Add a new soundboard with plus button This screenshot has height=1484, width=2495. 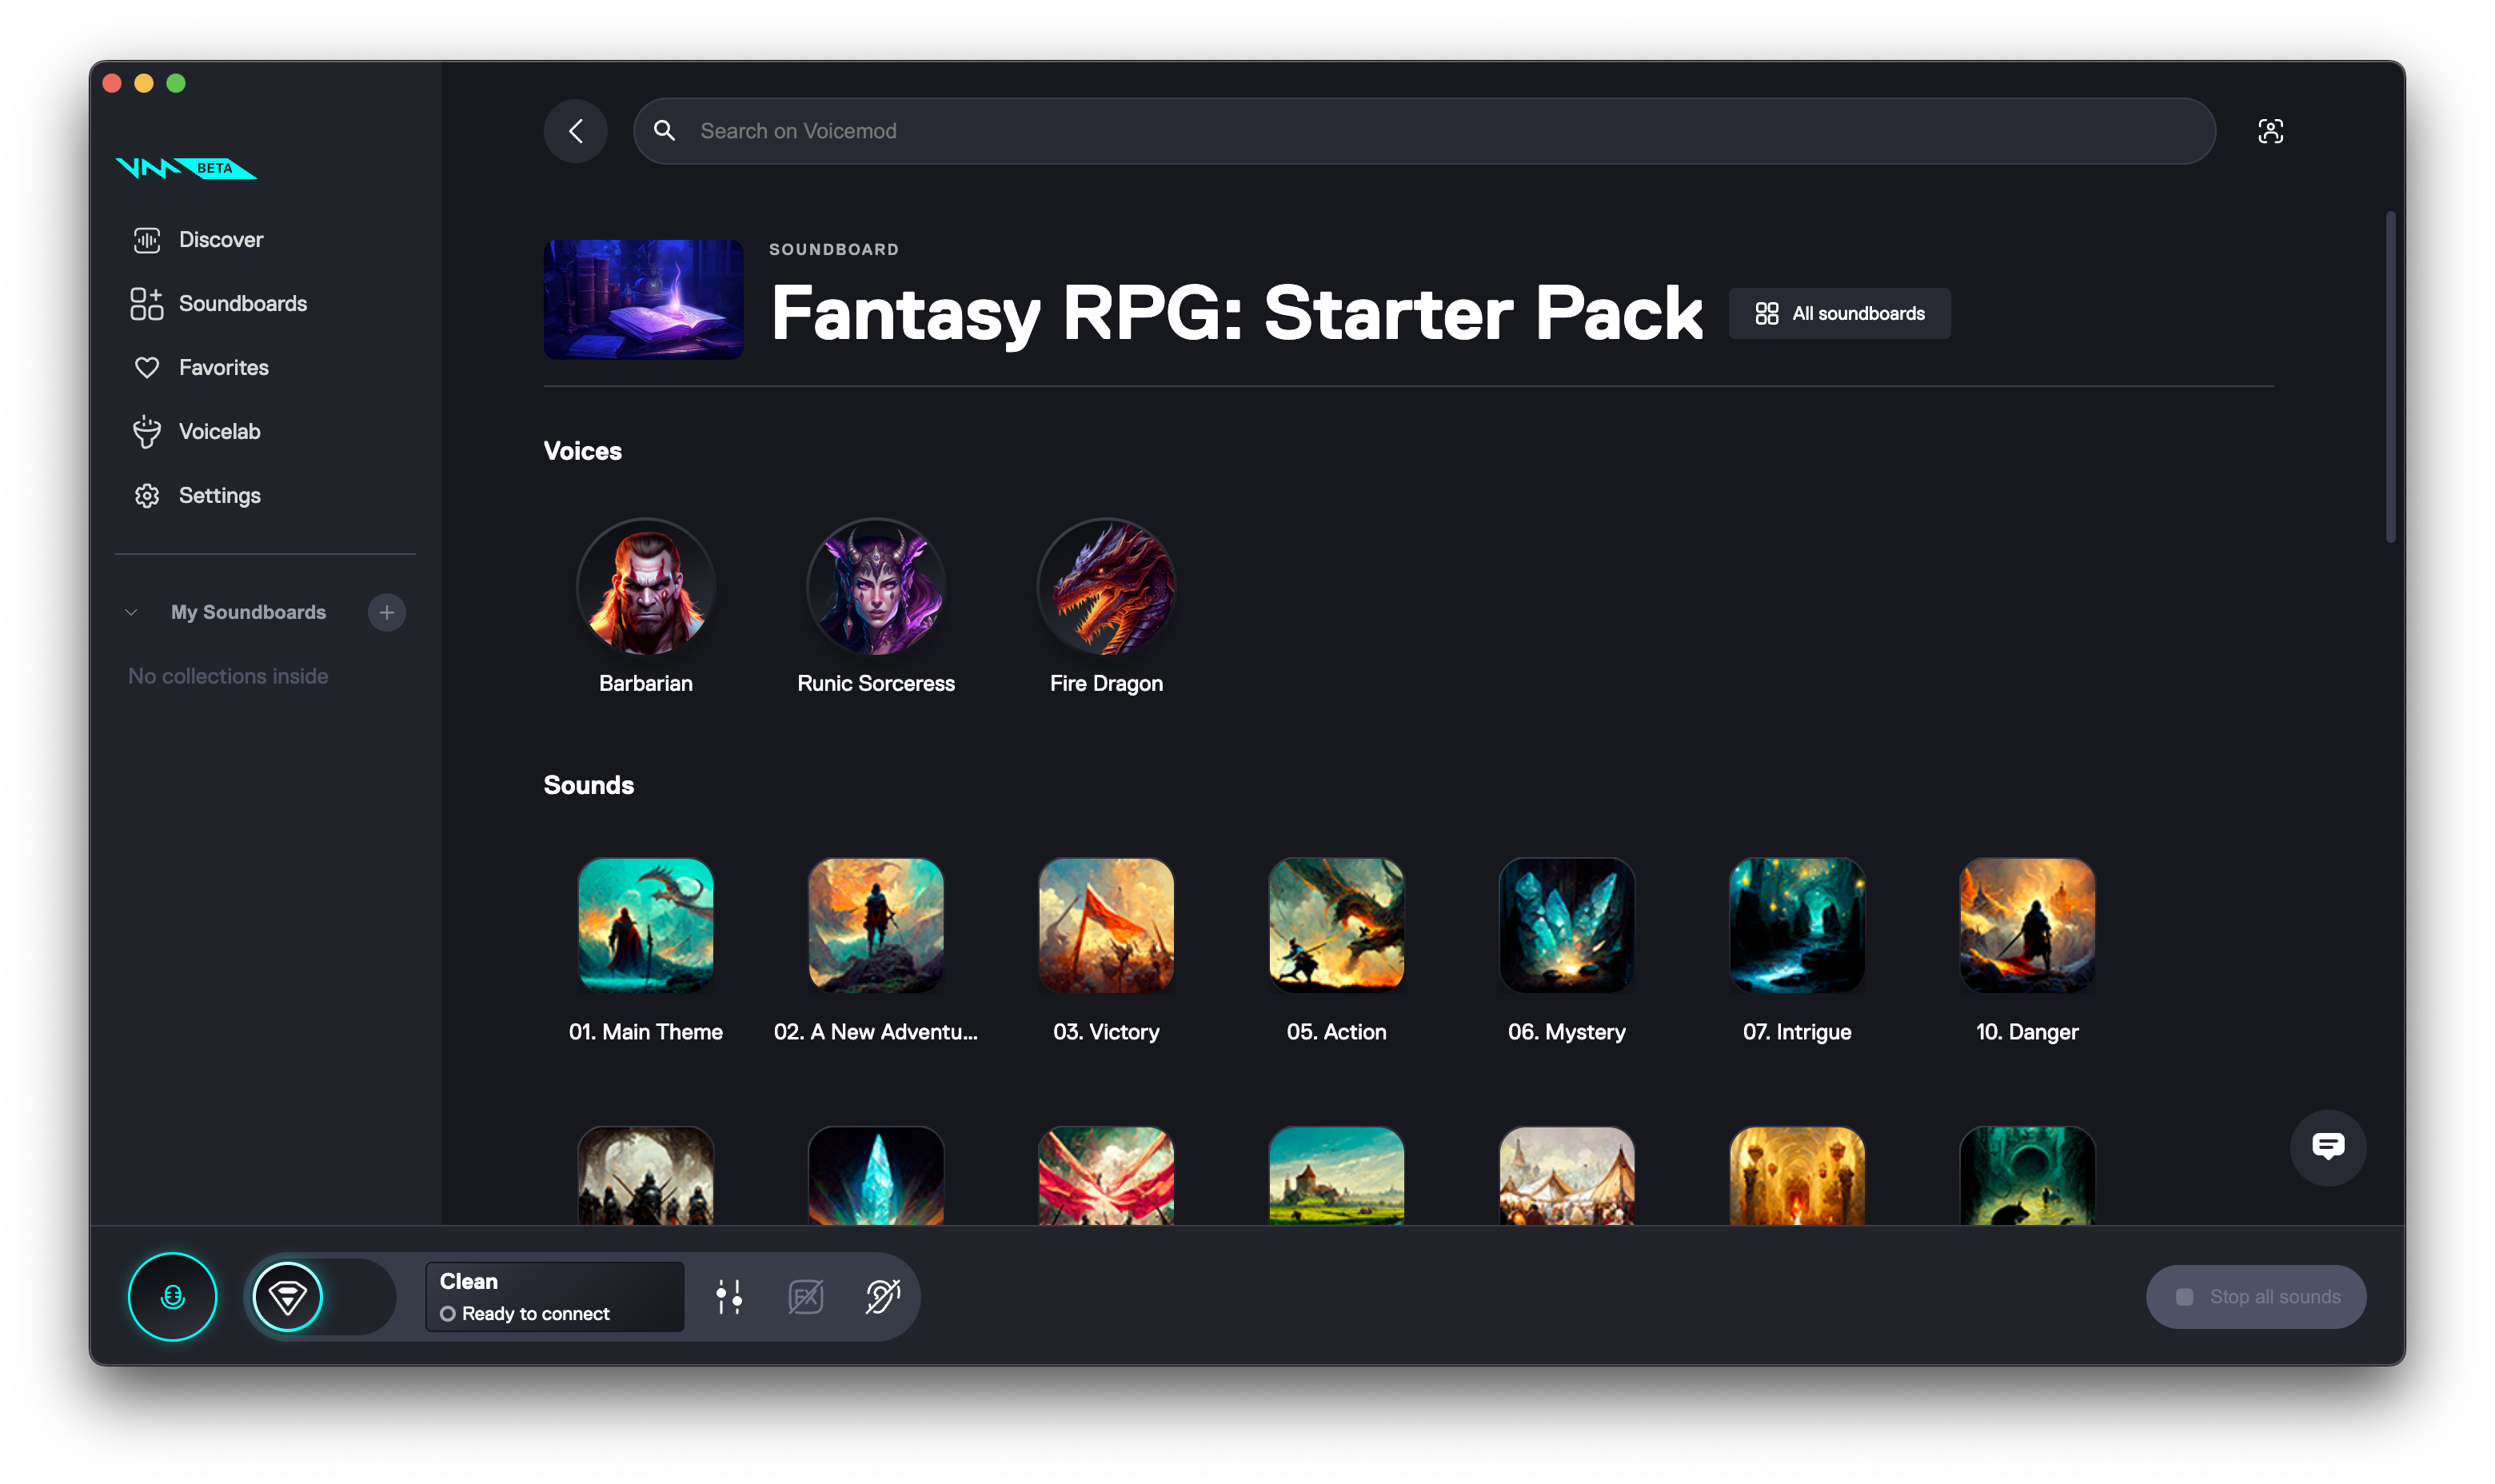tap(387, 612)
